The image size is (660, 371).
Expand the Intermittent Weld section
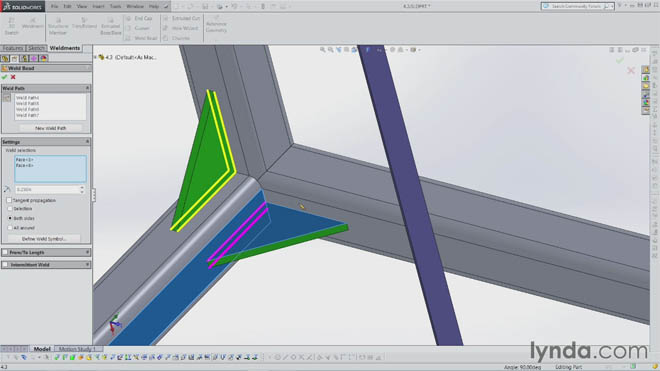88,265
